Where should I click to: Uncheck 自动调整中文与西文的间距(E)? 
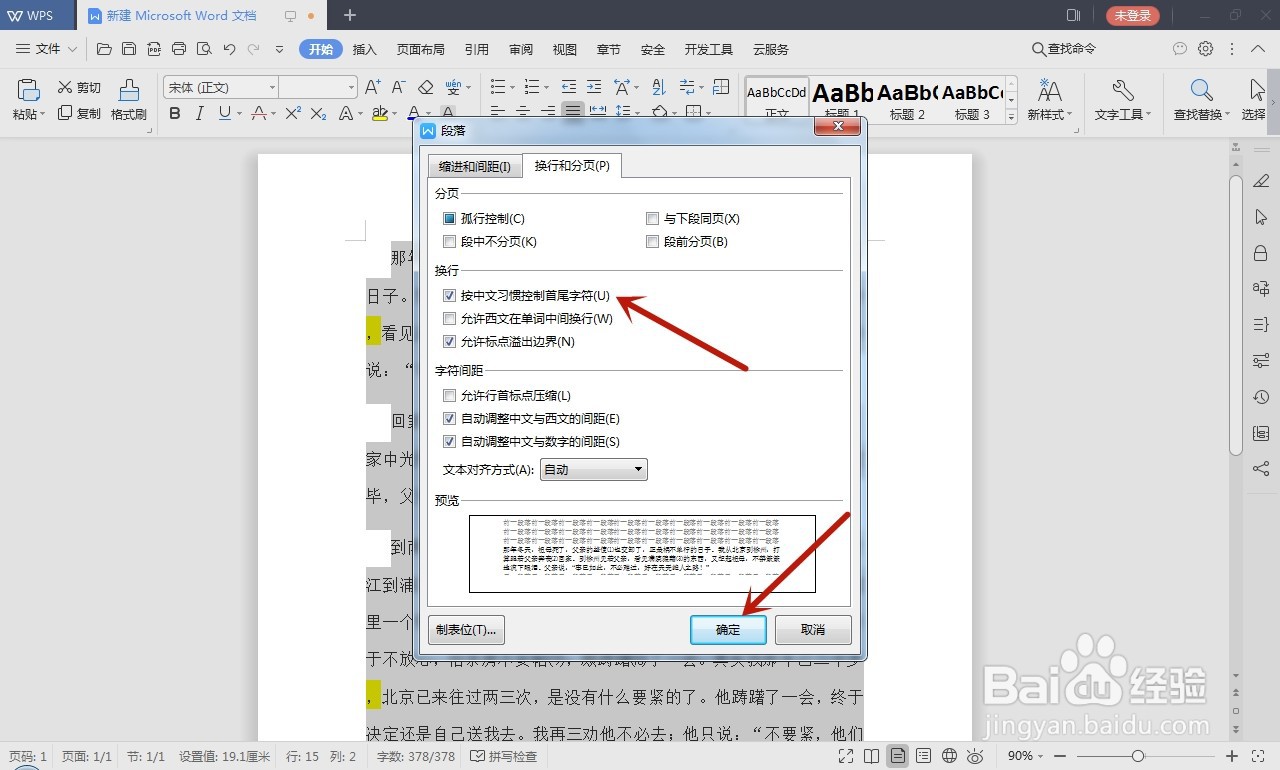tap(450, 418)
